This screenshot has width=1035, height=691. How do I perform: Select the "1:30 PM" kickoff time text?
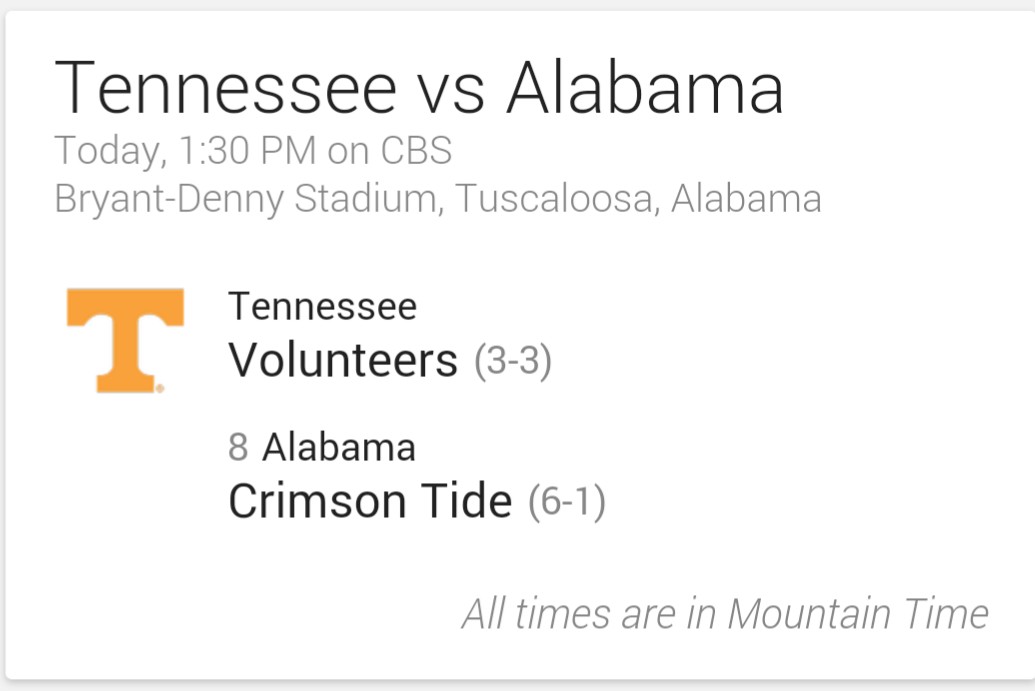(x=245, y=151)
